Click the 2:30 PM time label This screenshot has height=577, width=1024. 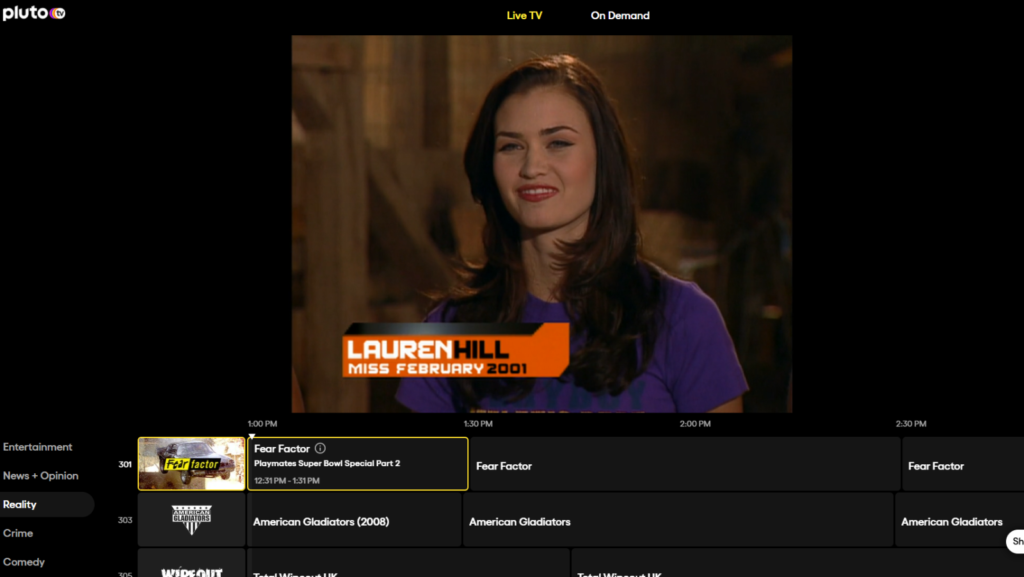(911, 424)
